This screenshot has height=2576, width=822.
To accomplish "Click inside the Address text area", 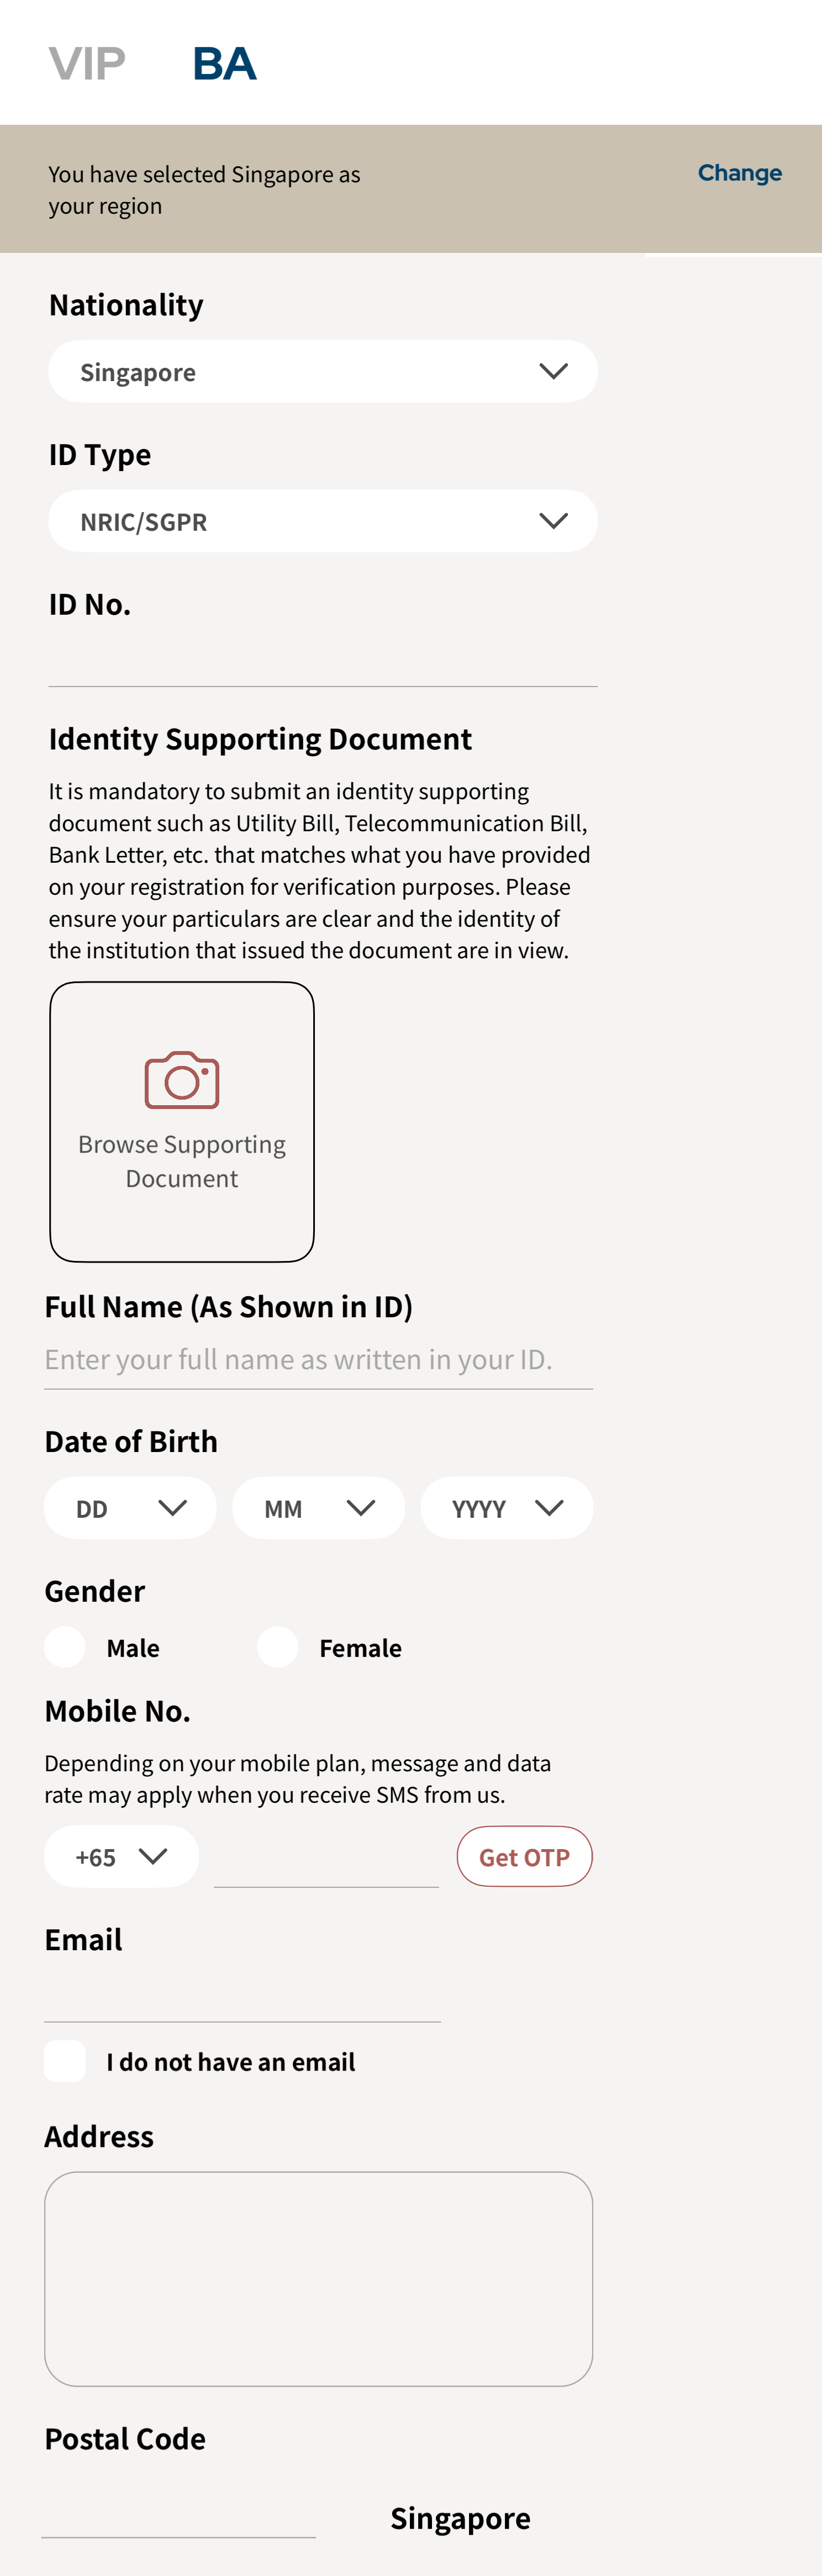I will tap(318, 2279).
